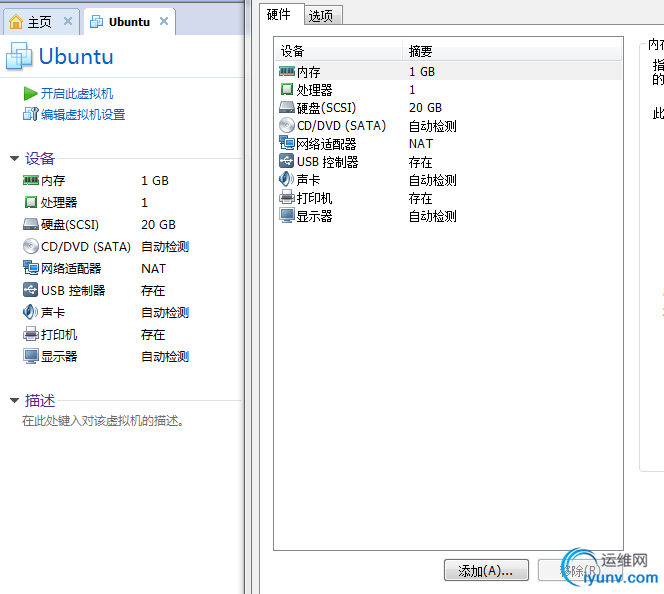Click the description field 在此处键入对该虚拟机的描述

tap(103, 421)
